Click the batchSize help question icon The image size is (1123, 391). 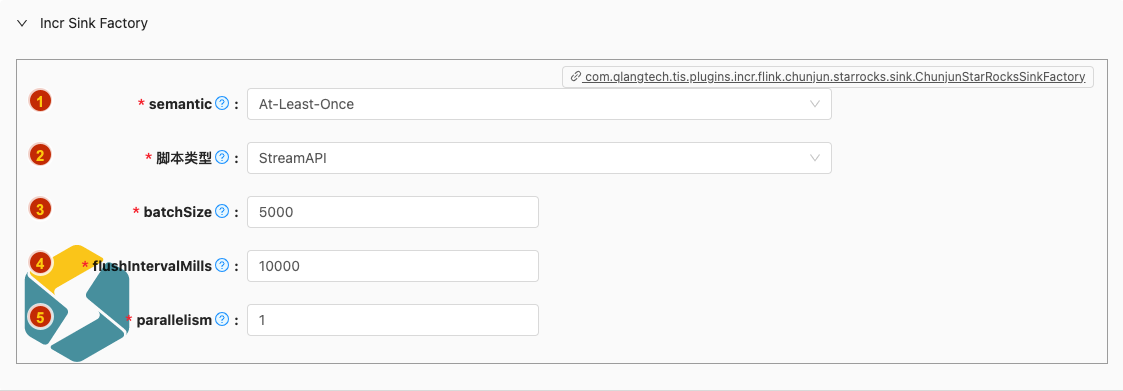click(x=222, y=211)
